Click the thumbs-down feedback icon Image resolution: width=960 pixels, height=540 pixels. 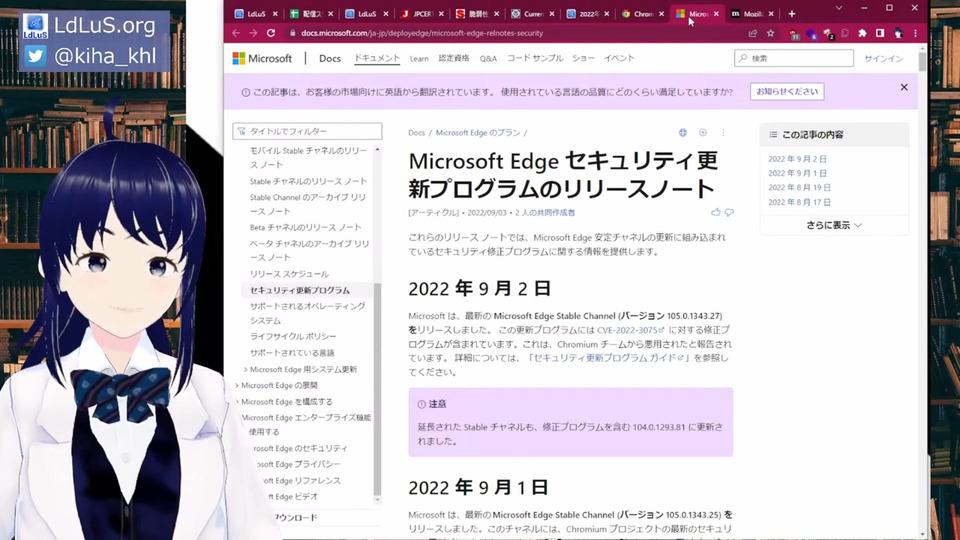pyautogui.click(x=729, y=212)
